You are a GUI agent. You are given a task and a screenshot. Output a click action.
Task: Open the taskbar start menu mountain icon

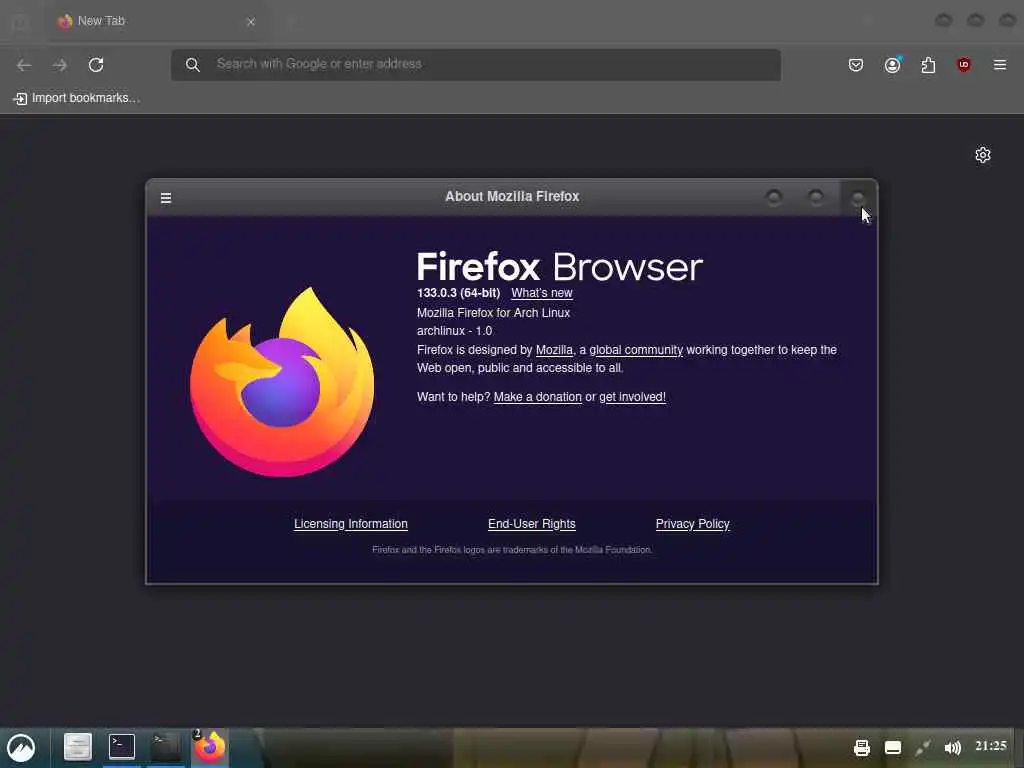click(x=21, y=748)
